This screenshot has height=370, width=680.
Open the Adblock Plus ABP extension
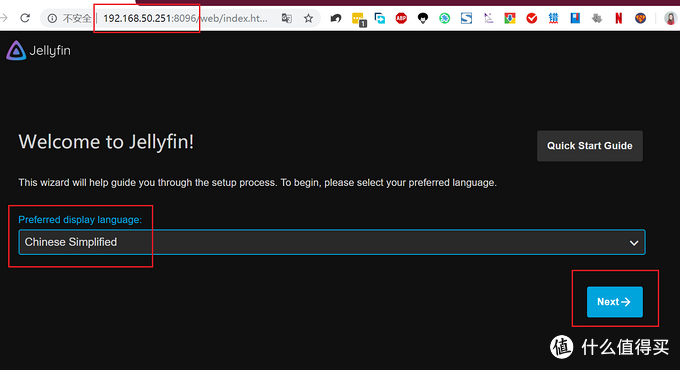point(401,18)
